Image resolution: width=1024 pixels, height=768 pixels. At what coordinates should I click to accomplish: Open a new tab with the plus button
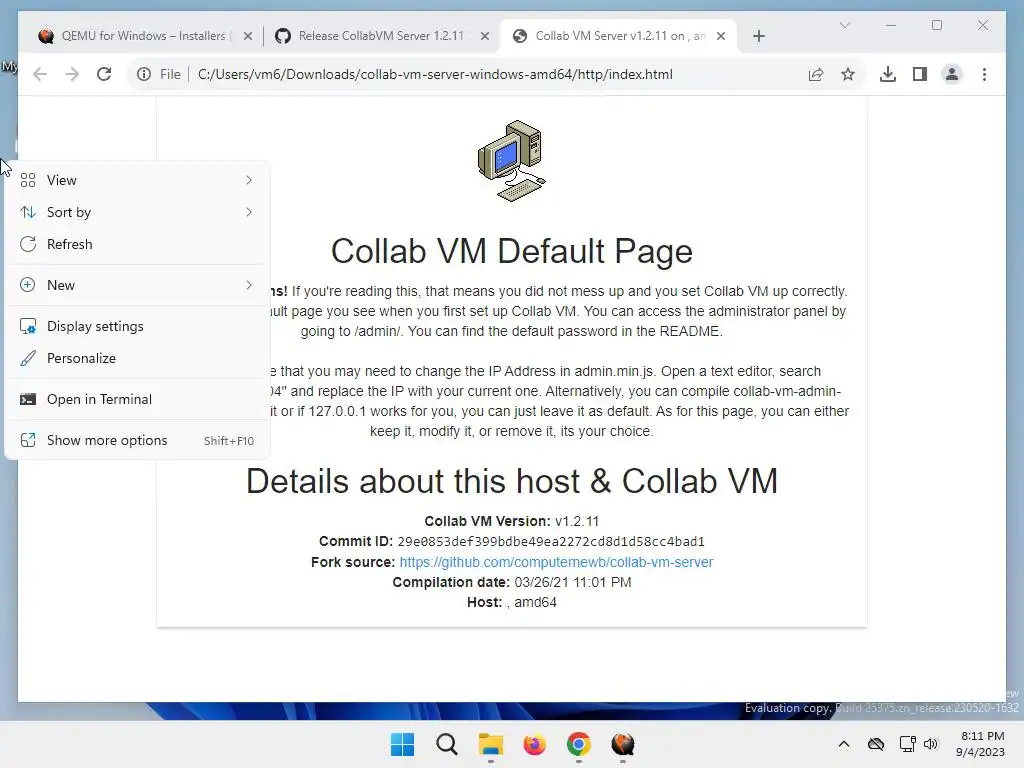pos(758,36)
